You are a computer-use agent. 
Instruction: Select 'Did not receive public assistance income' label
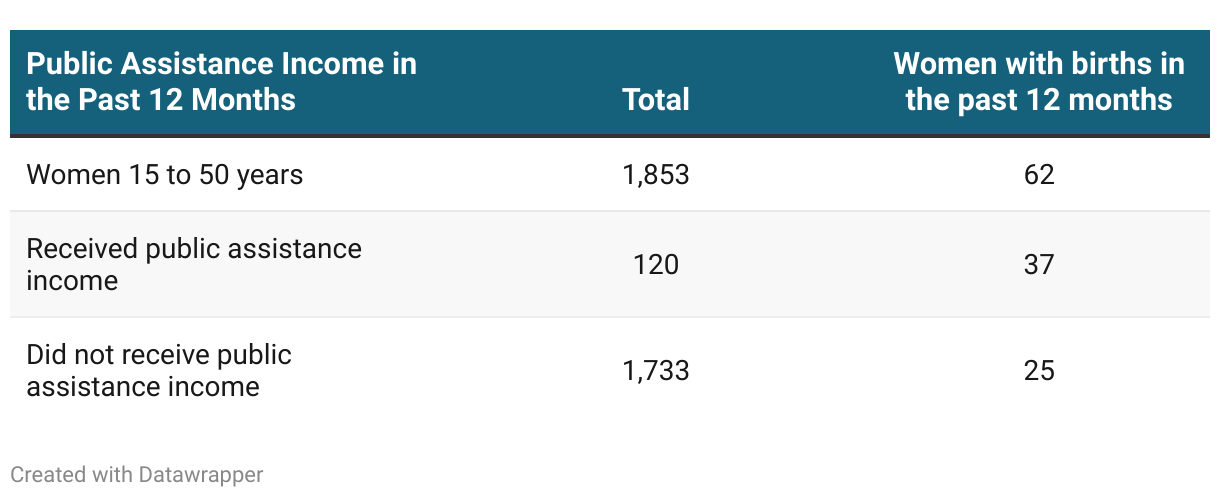[159, 370]
